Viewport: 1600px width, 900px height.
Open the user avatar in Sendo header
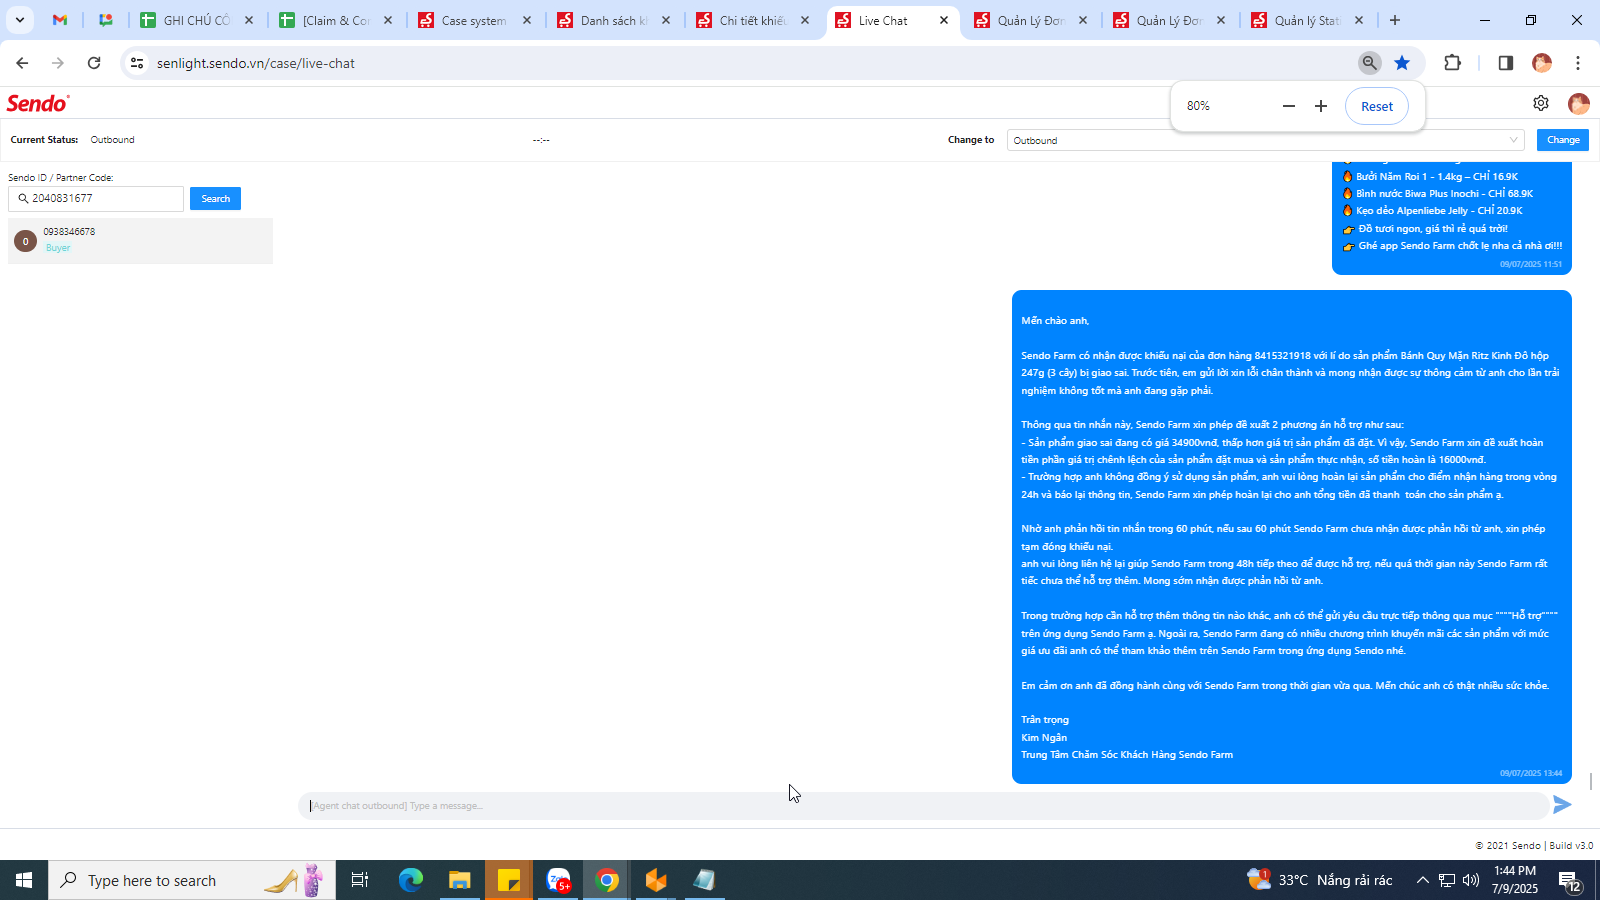pos(1579,103)
